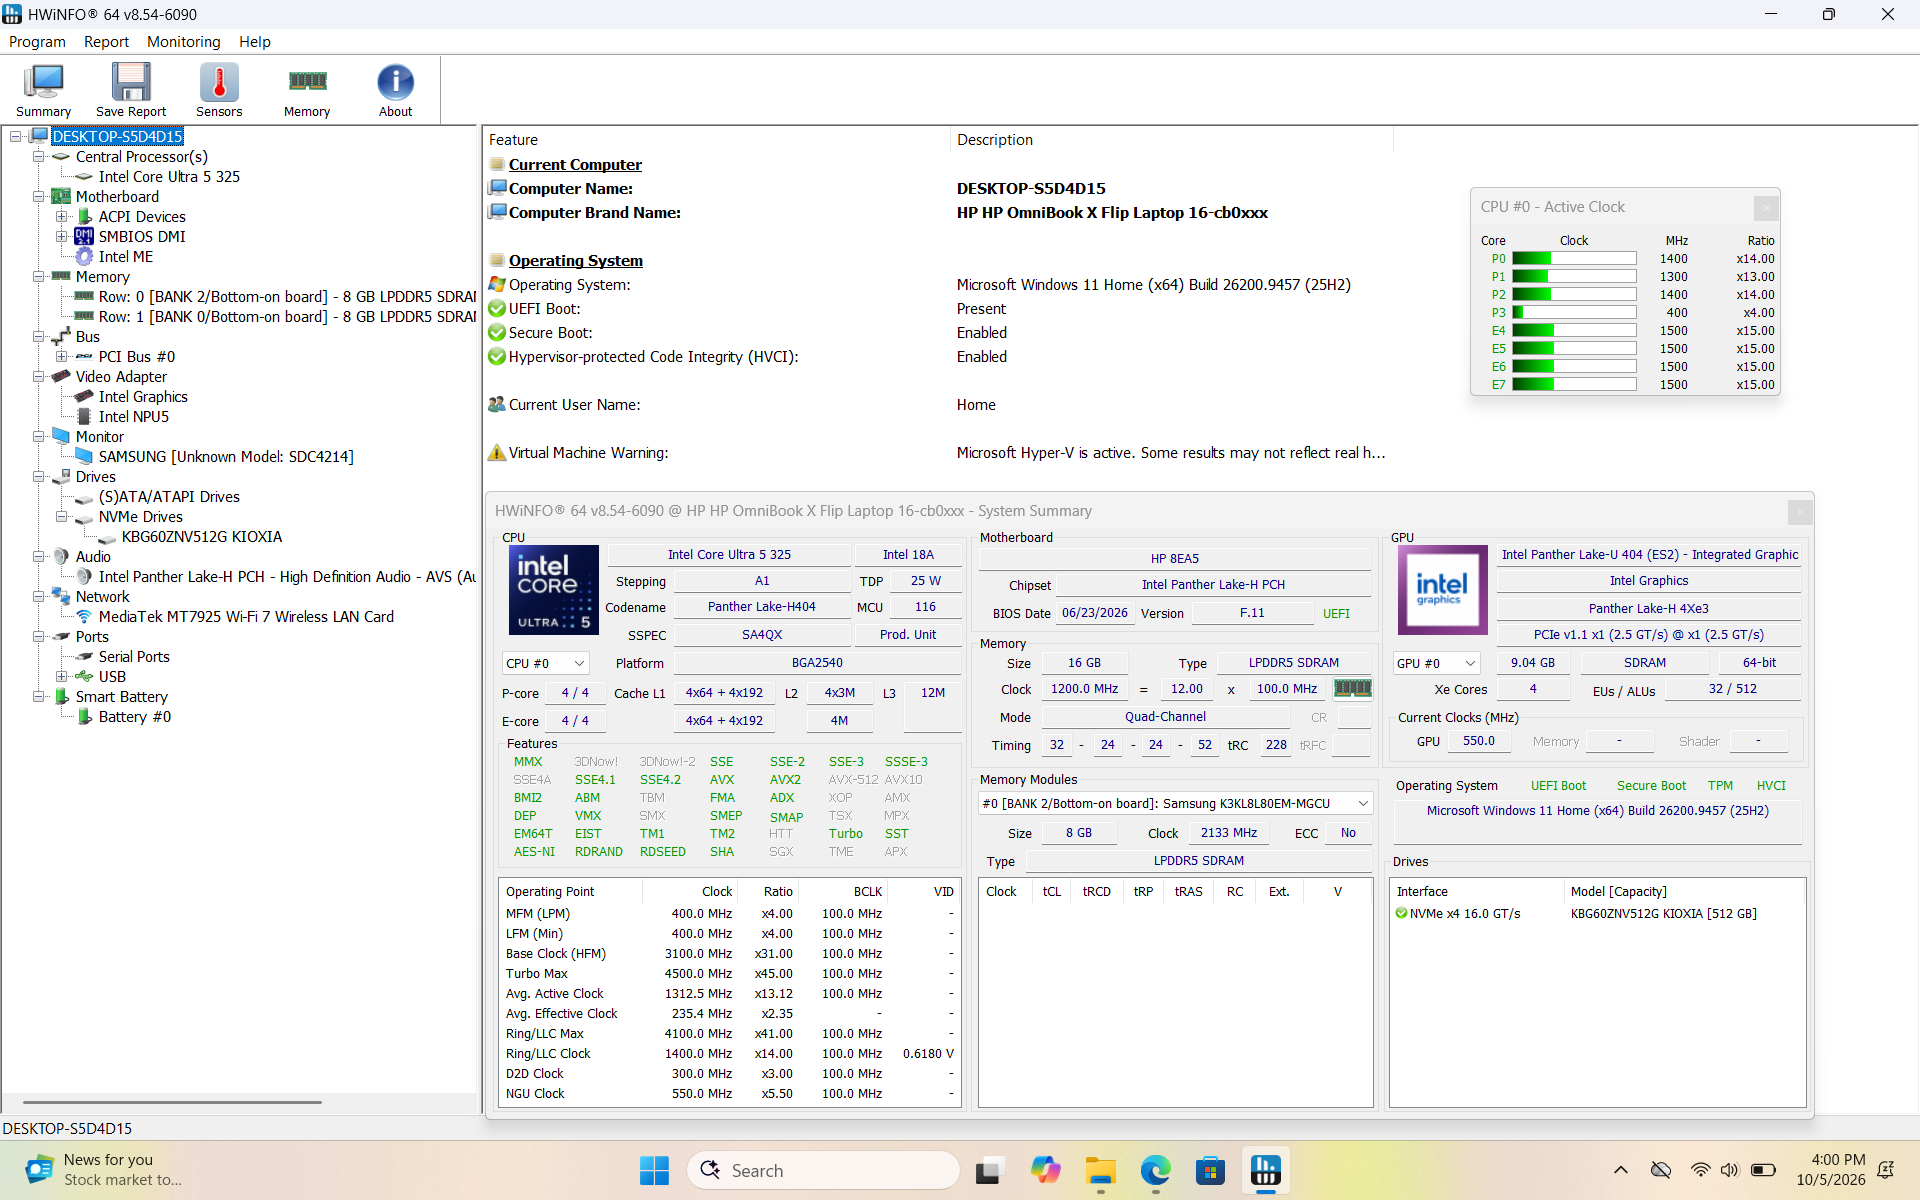Click the taskbar Search box
This screenshot has height=1200, width=1920.
coord(823,1170)
